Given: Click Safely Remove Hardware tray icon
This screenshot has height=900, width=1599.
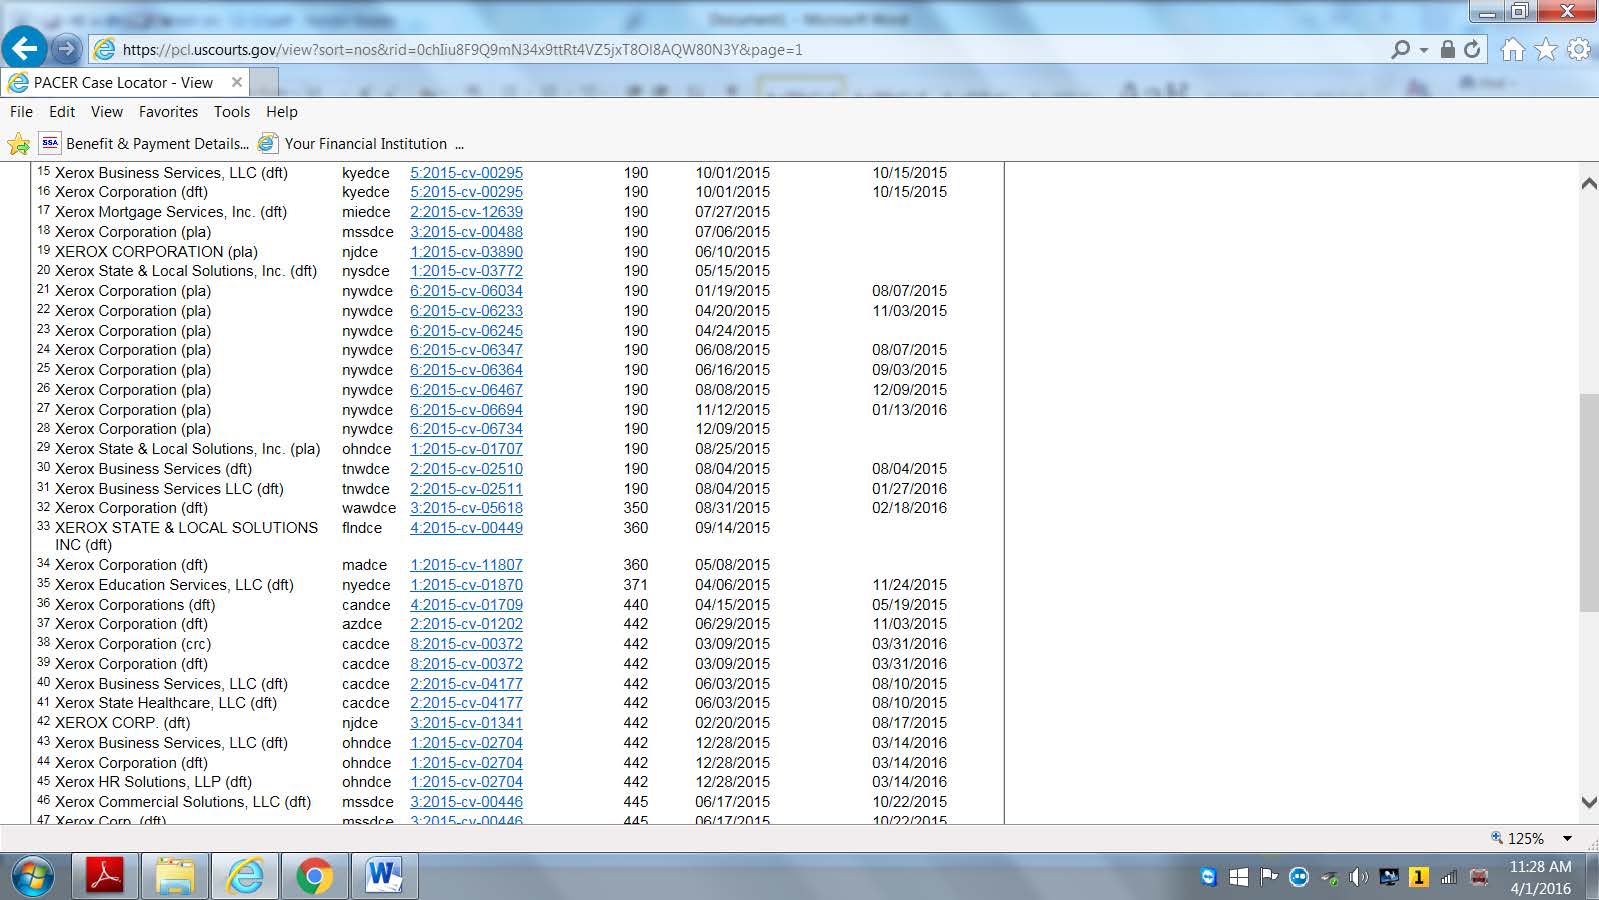Looking at the screenshot, I should (x=1329, y=877).
